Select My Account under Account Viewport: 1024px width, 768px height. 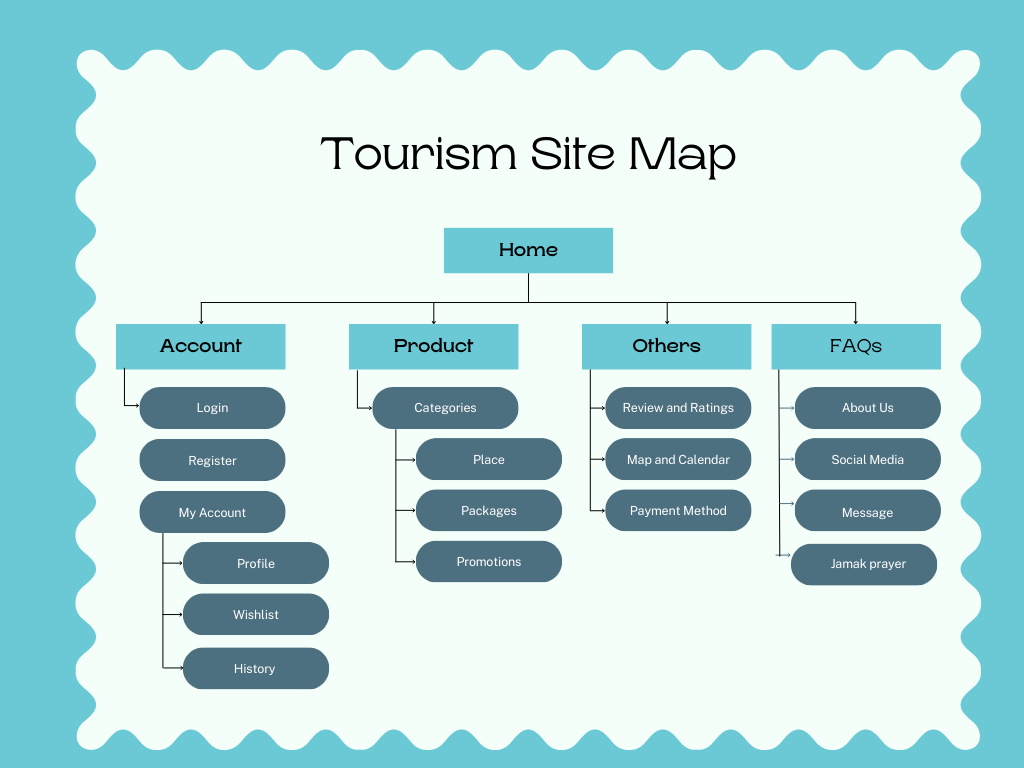pyautogui.click(x=212, y=511)
